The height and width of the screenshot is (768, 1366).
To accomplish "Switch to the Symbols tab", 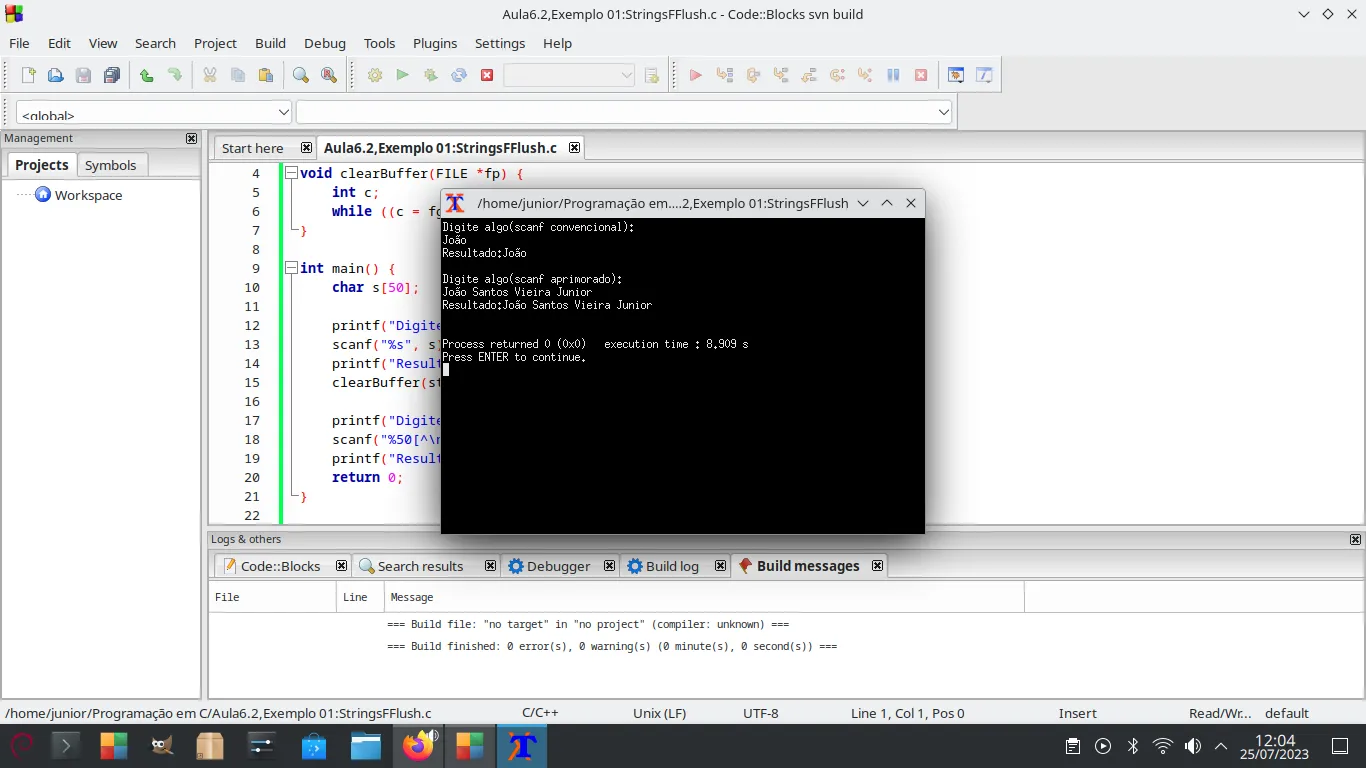I will [x=110, y=165].
